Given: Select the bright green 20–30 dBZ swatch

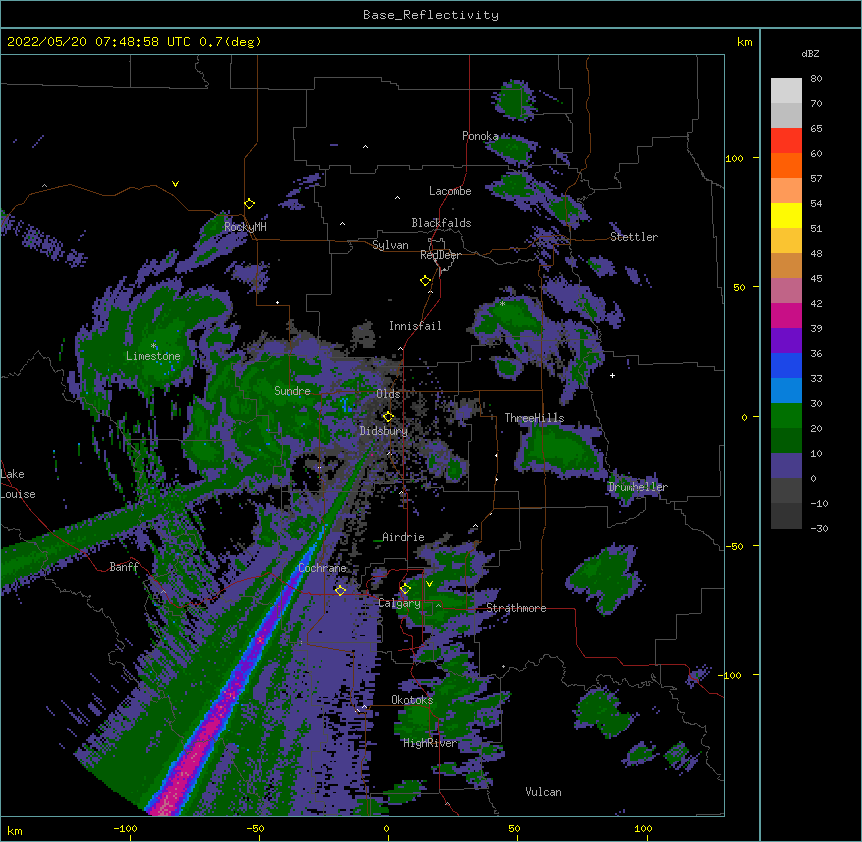Looking at the screenshot, I should pyautogui.click(x=786, y=416).
